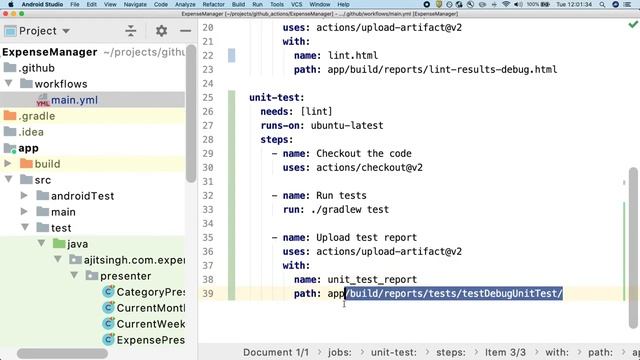Click 'Item 3/3' breadcrumb

point(505,352)
